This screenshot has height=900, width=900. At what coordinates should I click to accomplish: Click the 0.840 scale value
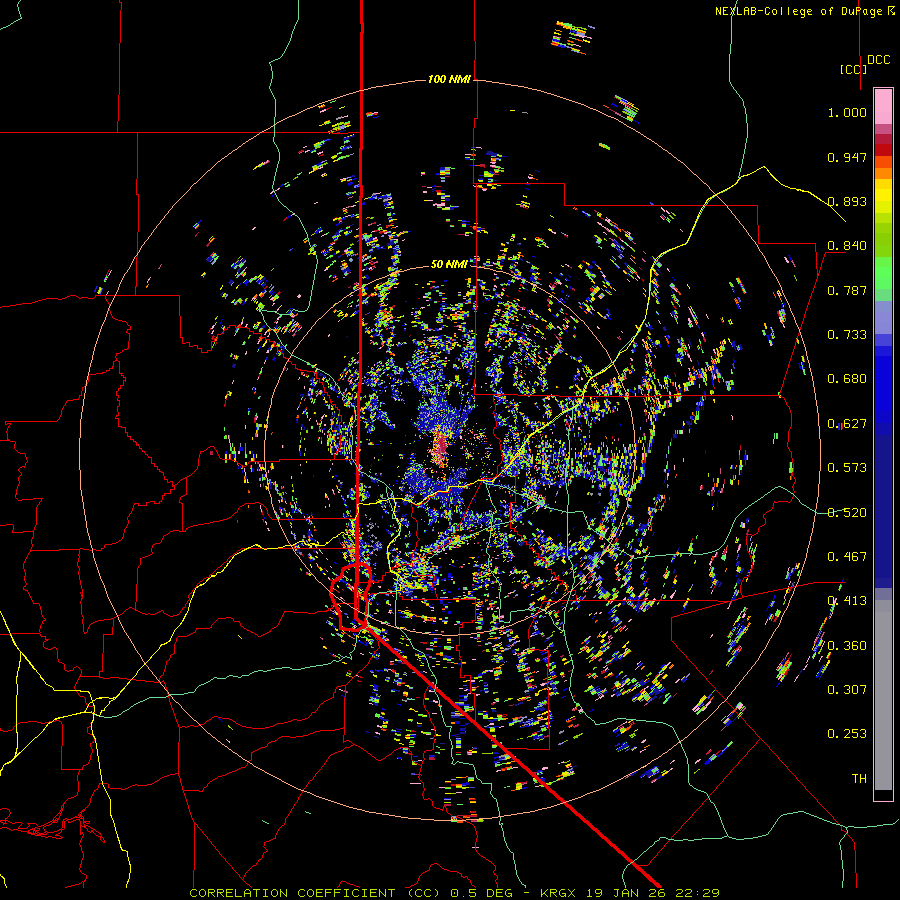(847, 246)
